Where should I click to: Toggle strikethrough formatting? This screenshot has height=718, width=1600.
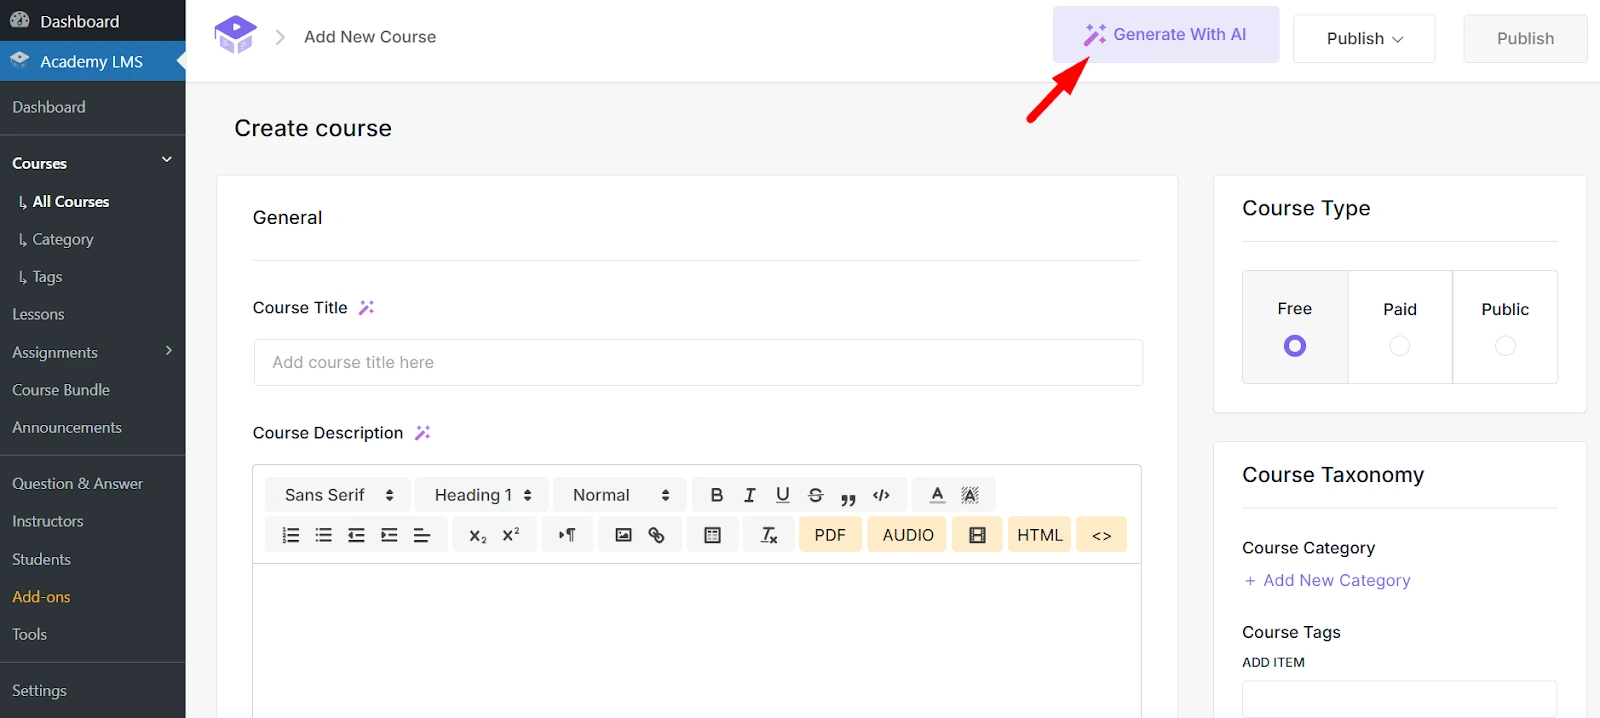[815, 495]
